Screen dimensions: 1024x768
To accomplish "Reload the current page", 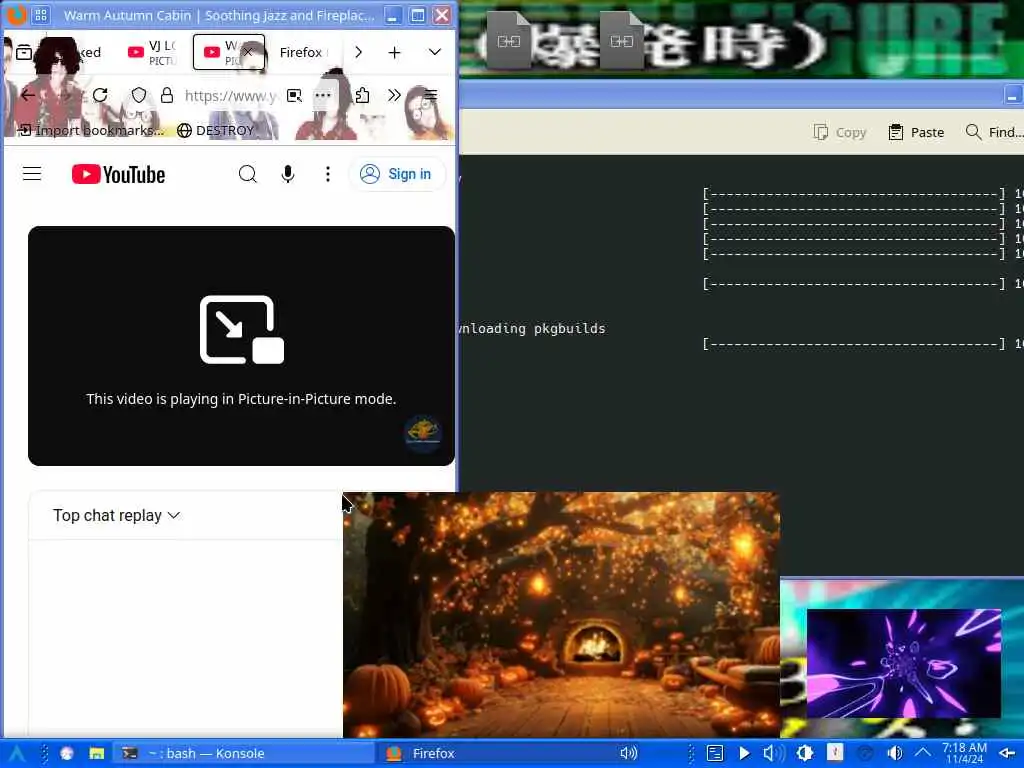I will pyautogui.click(x=100, y=95).
